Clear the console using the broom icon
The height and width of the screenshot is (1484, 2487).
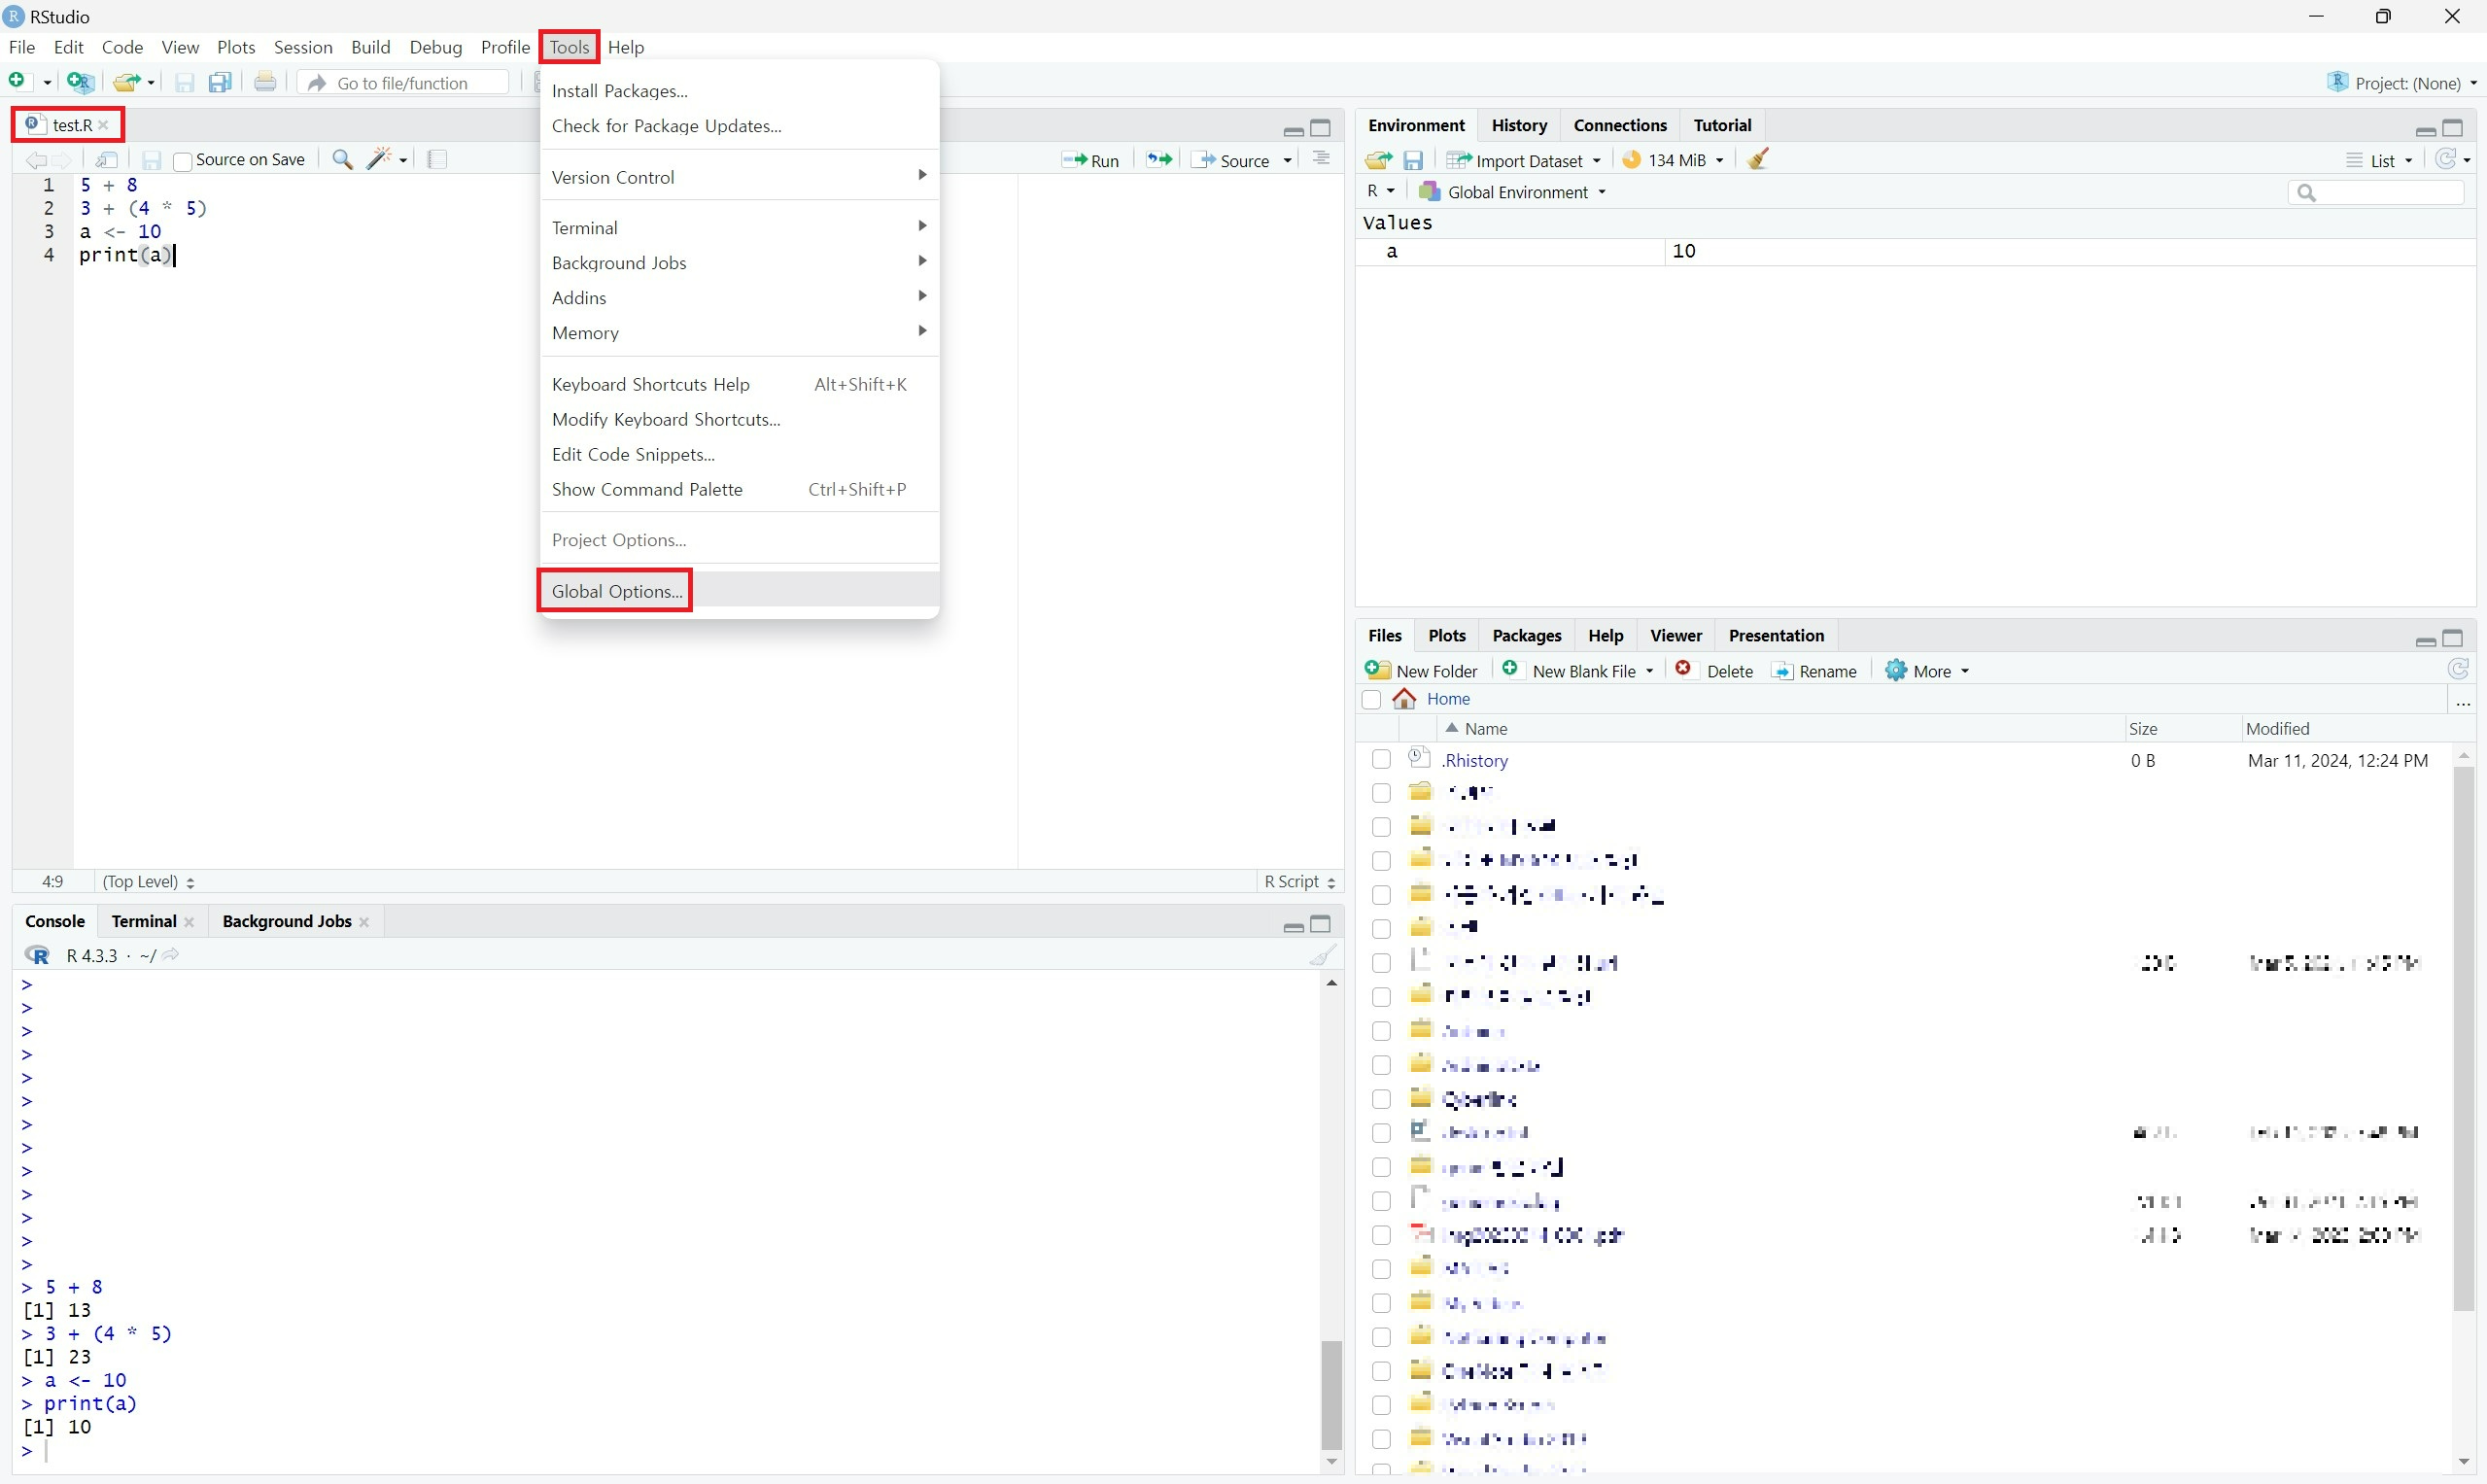1322,956
